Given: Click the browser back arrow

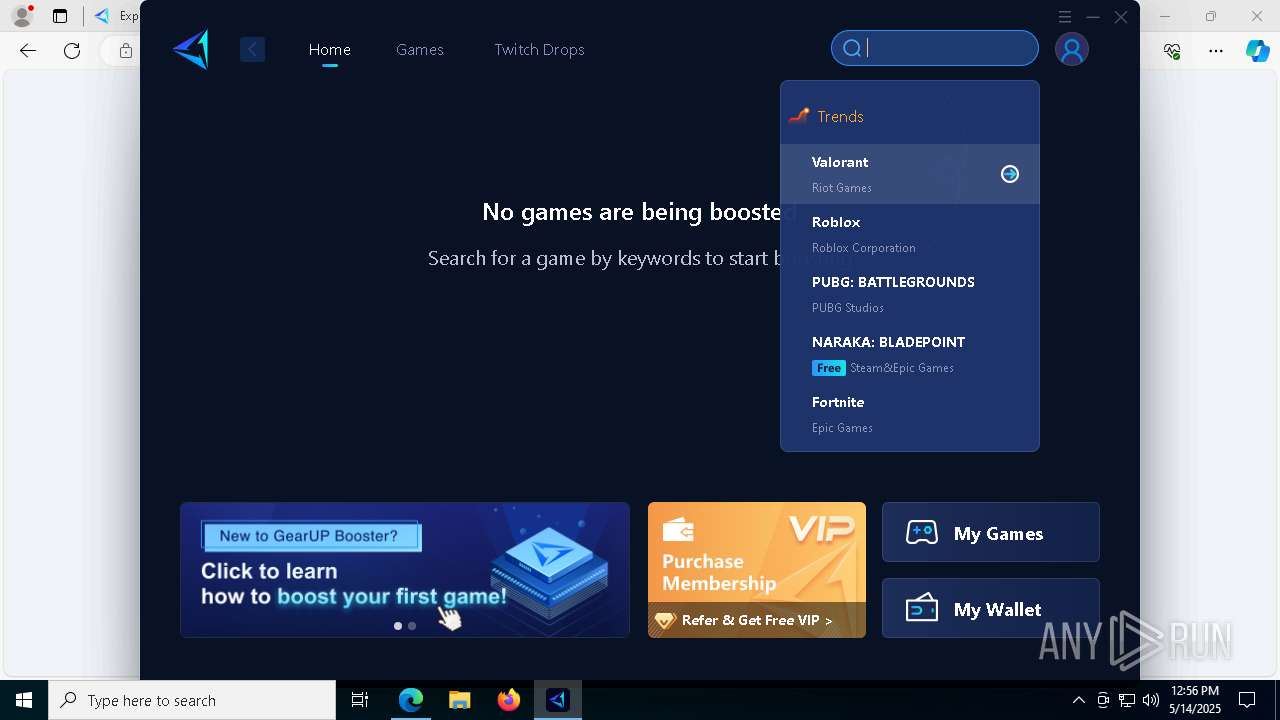Looking at the screenshot, I should point(28,50).
